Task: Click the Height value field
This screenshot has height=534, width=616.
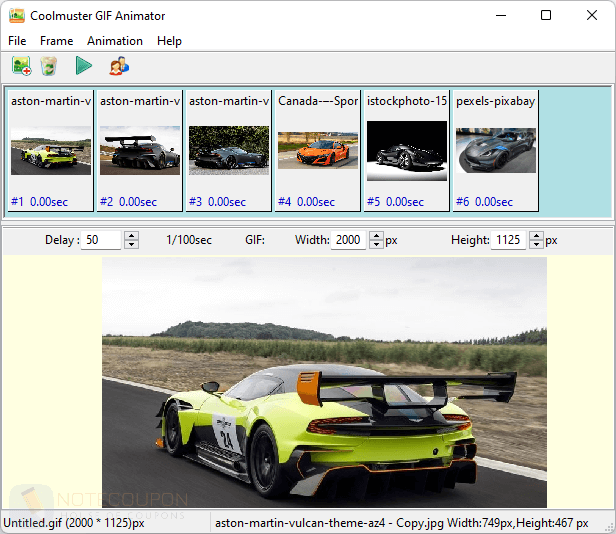Action: pos(509,240)
